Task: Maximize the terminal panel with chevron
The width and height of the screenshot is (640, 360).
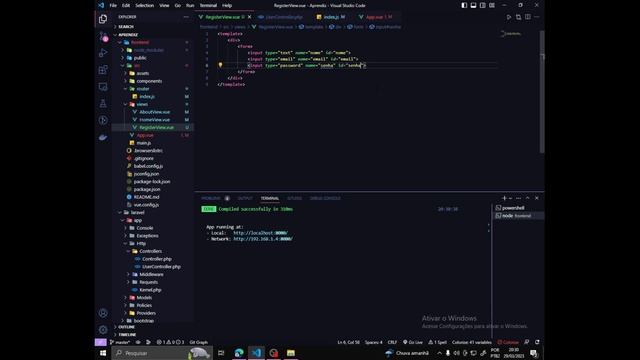Action: [528, 198]
